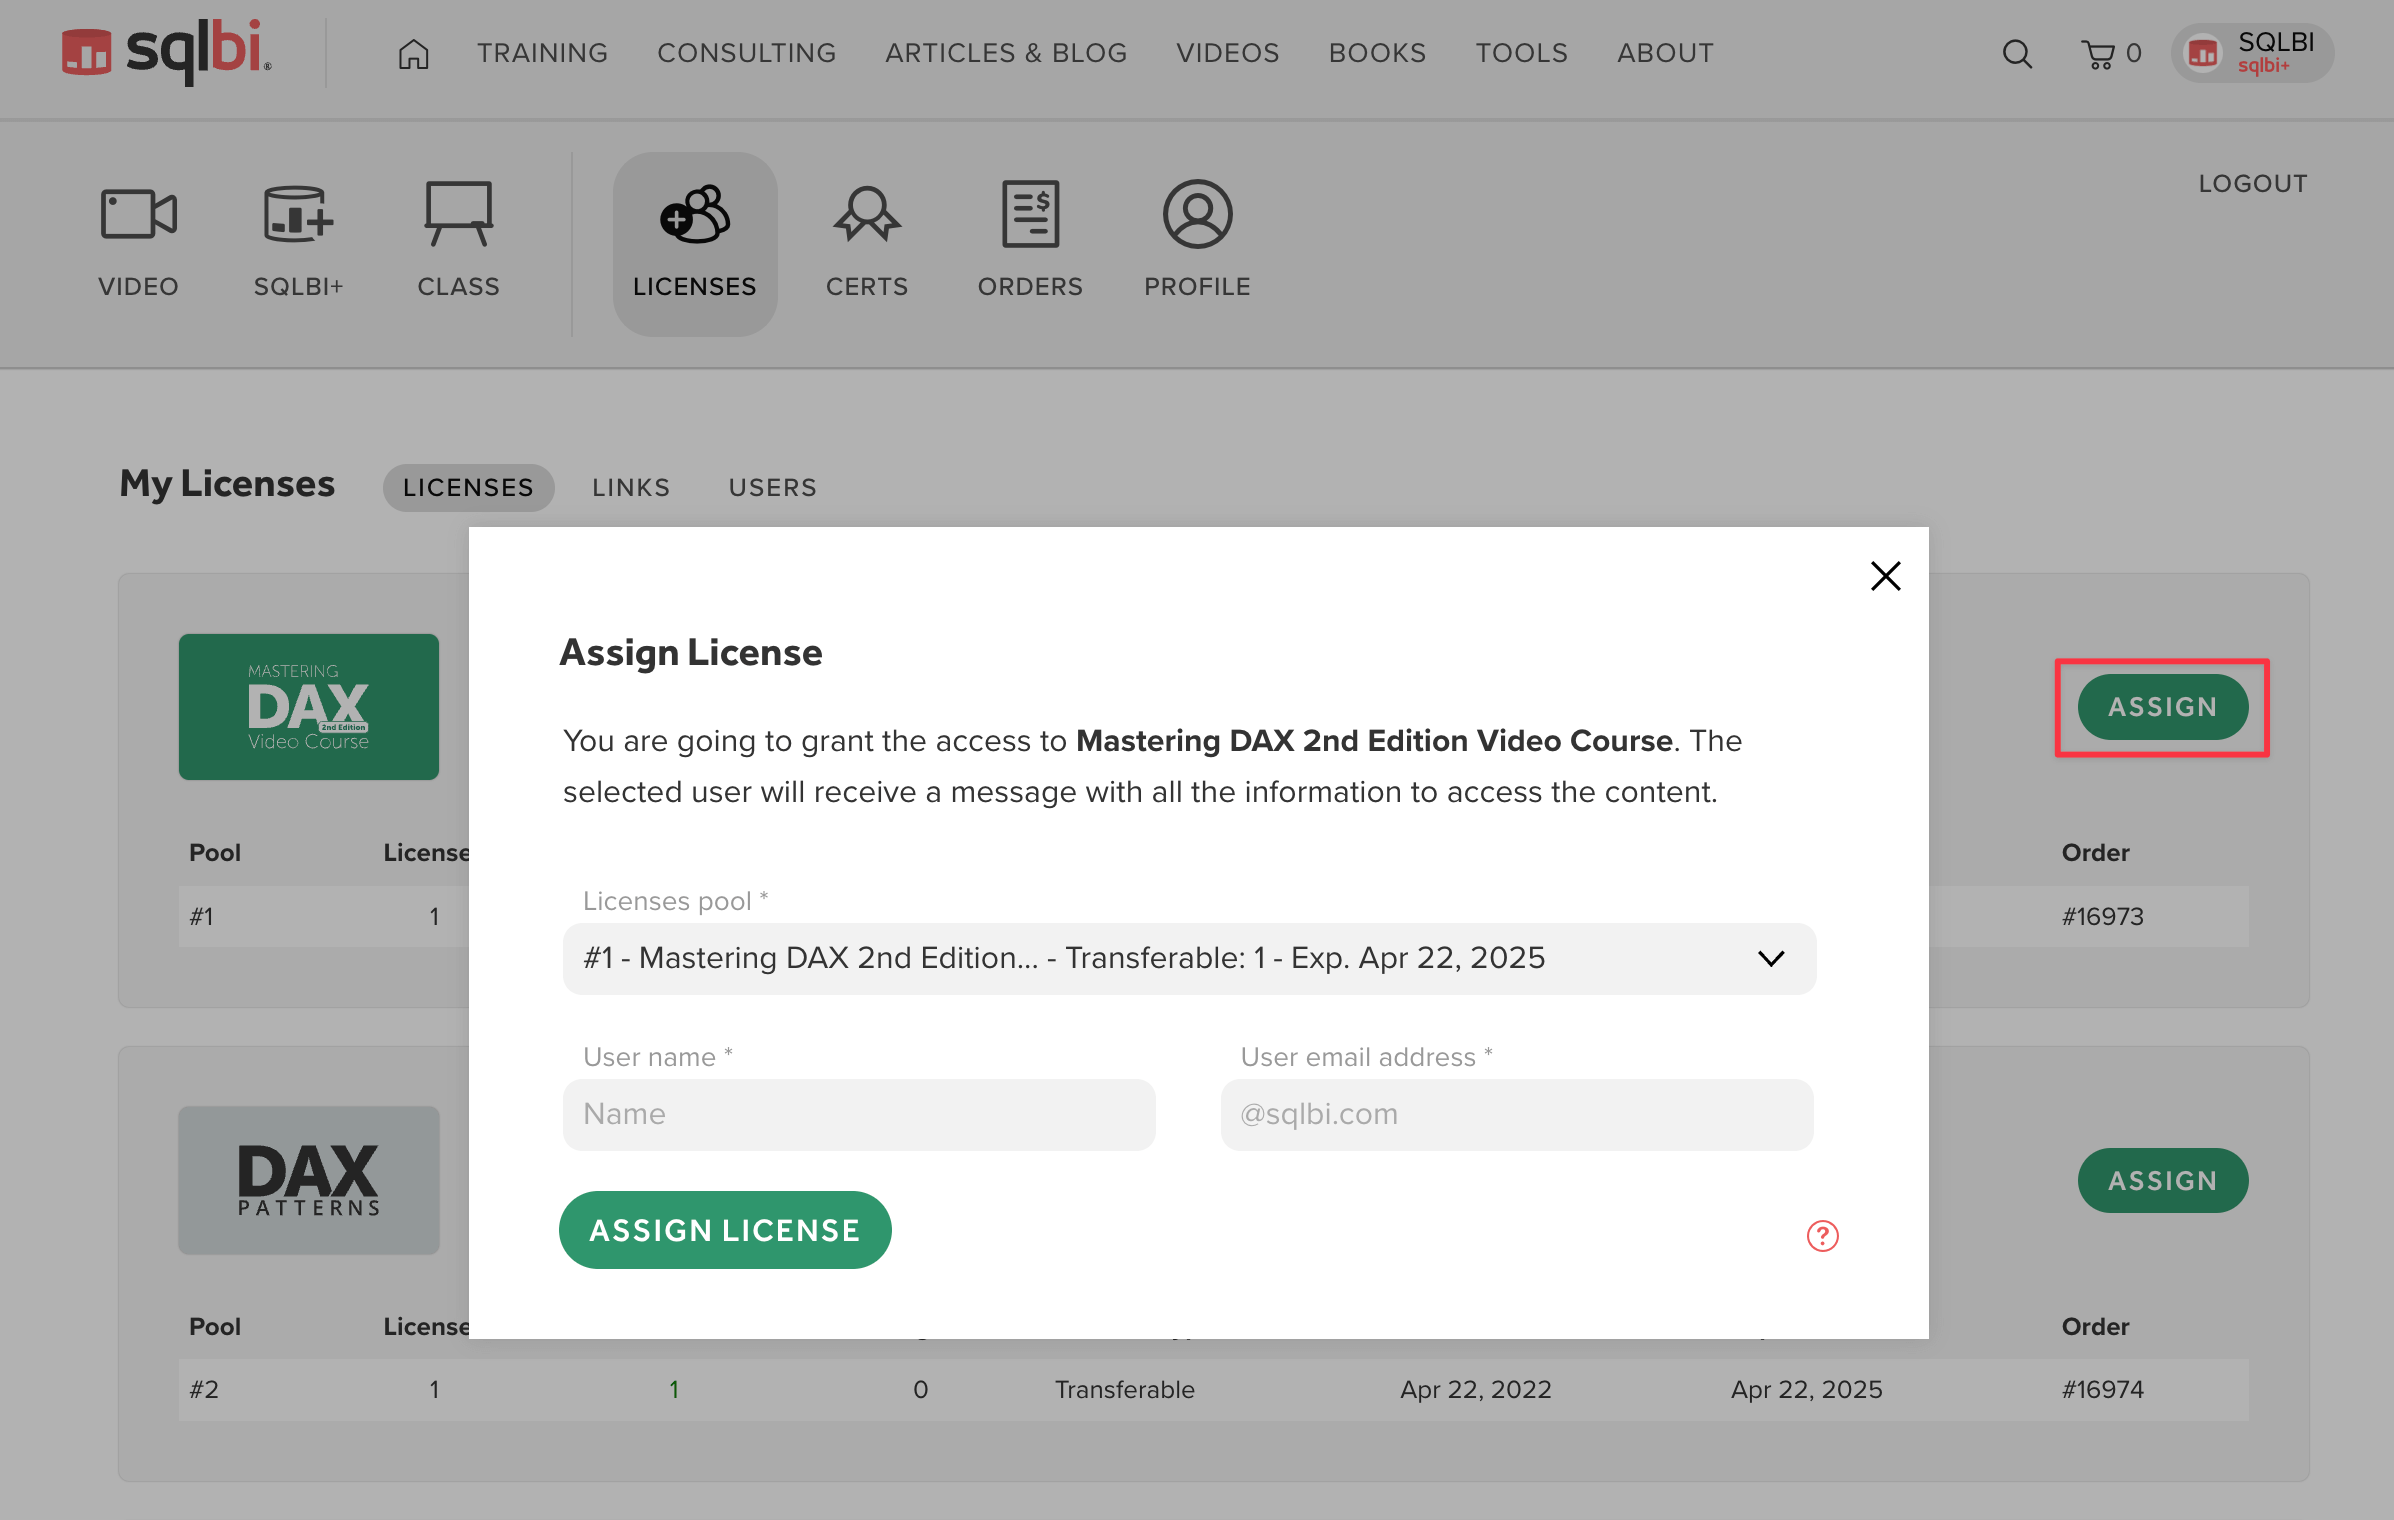This screenshot has width=2394, height=1520.
Task: Open the Videos menu
Action: tap(1228, 53)
